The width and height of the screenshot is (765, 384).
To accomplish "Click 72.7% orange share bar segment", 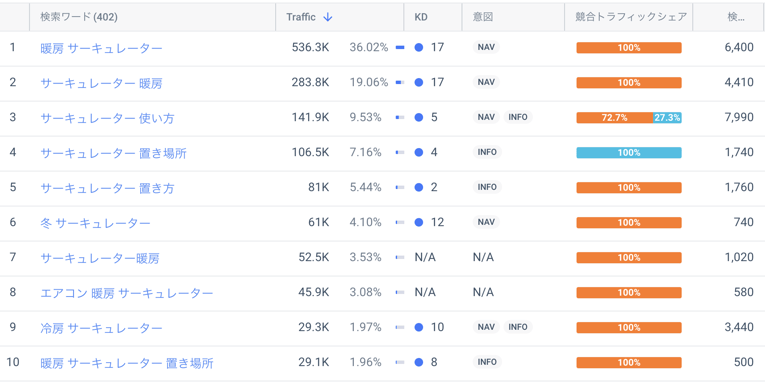I will 615,118.
